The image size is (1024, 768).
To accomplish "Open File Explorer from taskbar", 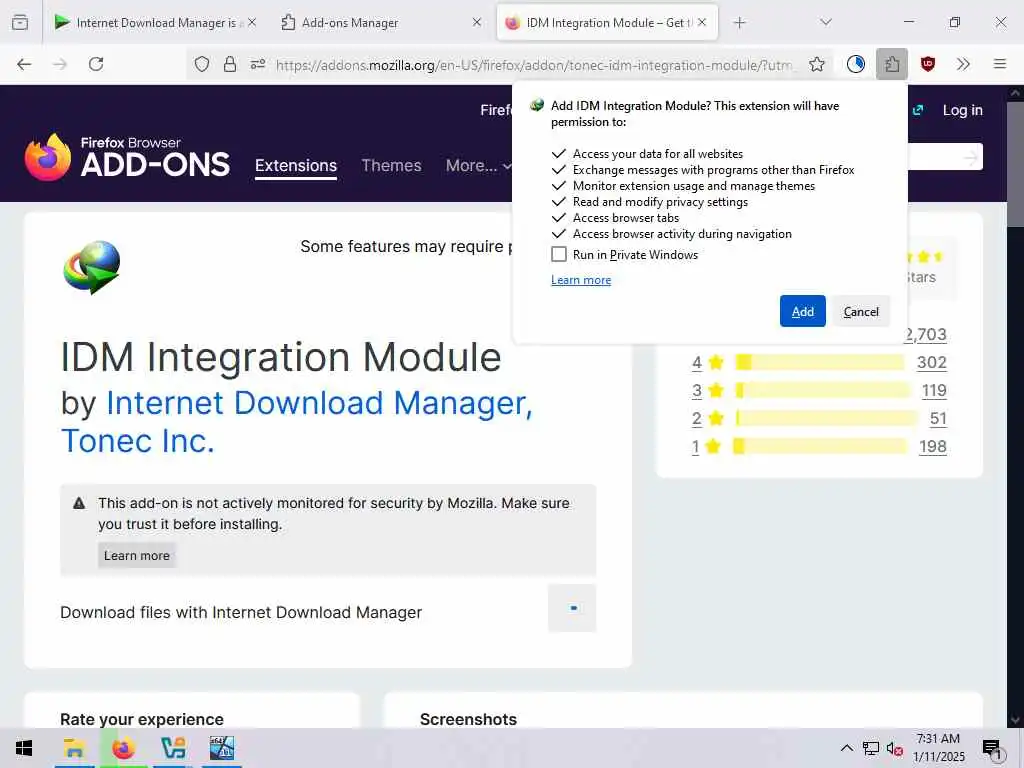I will pyautogui.click(x=74, y=748).
